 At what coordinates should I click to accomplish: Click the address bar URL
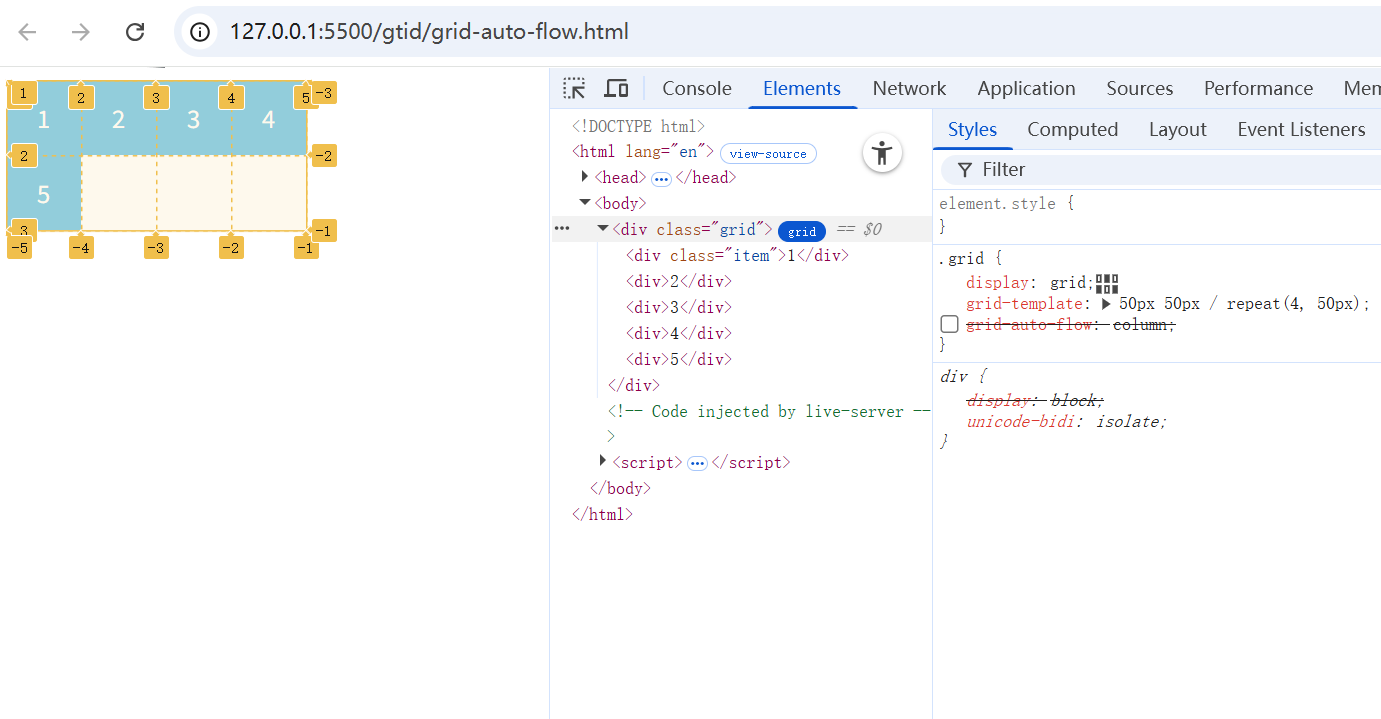coord(429,32)
